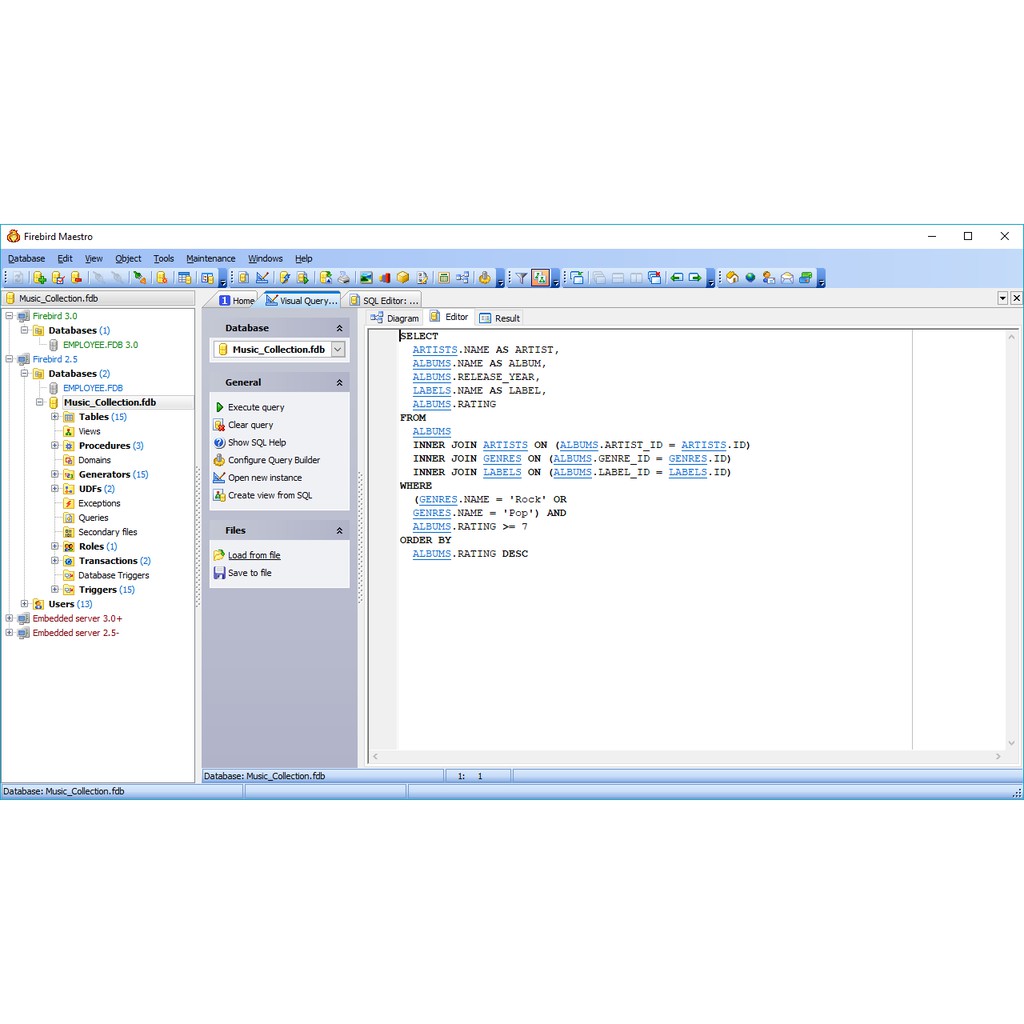Select EMPLOYEE.FDB 3.0 in the database tree
The image size is (1024, 1024).
100,344
